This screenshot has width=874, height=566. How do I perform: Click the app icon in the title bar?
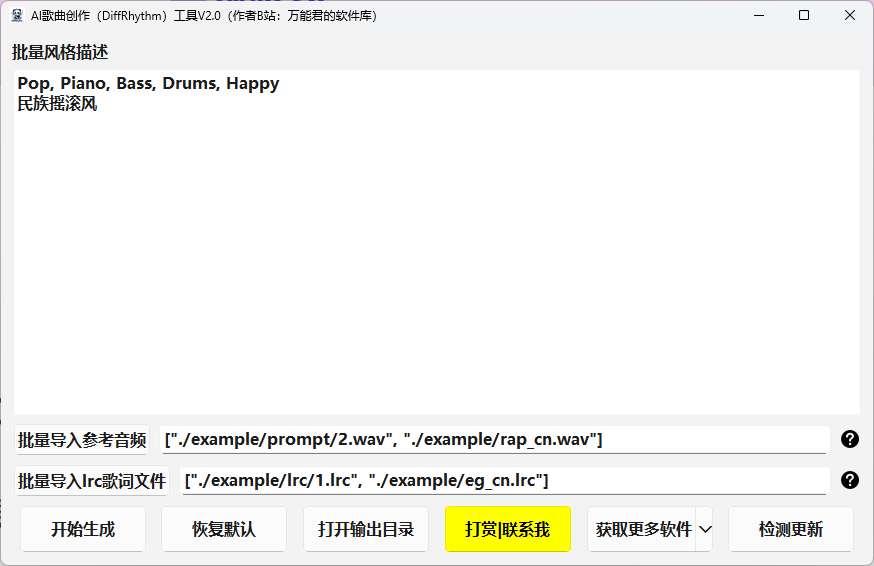point(17,16)
